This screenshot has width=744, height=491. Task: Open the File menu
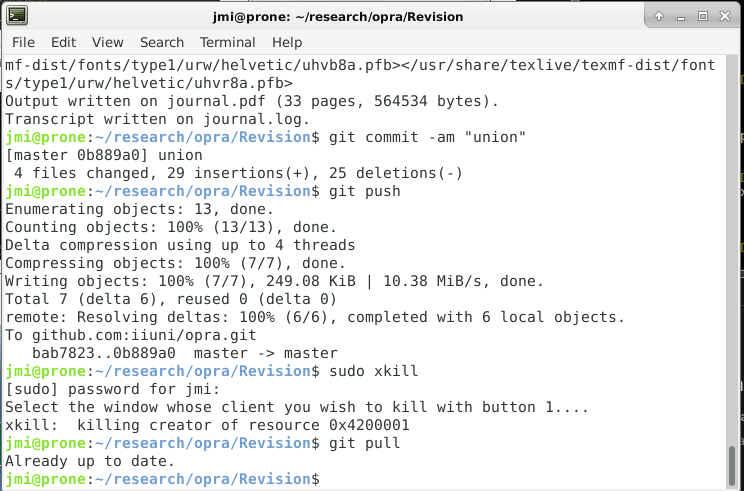tap(23, 42)
